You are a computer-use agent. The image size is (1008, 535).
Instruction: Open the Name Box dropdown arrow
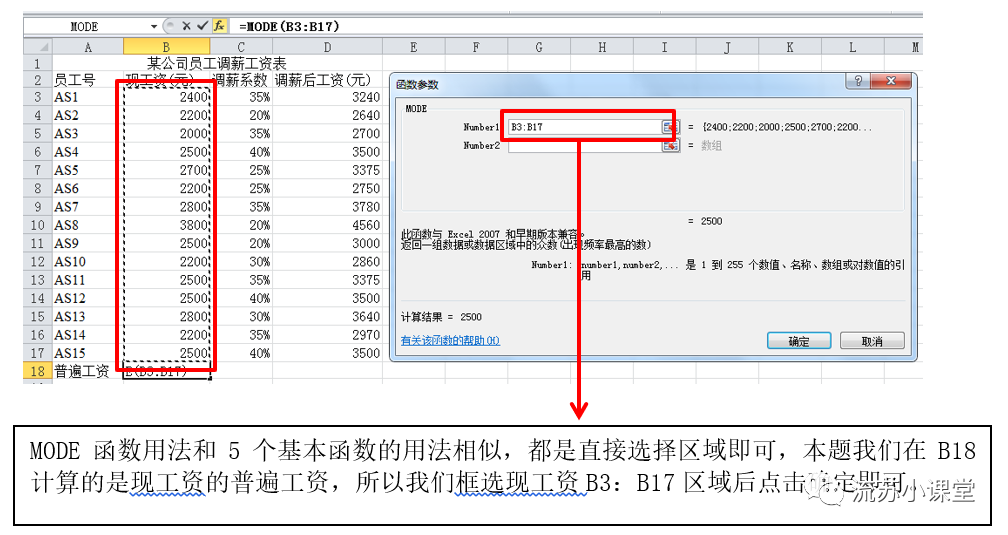coord(154,26)
